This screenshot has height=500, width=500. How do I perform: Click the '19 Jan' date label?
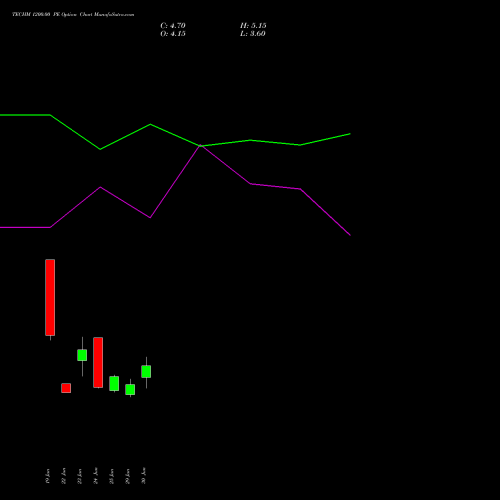pyautogui.click(x=48, y=476)
